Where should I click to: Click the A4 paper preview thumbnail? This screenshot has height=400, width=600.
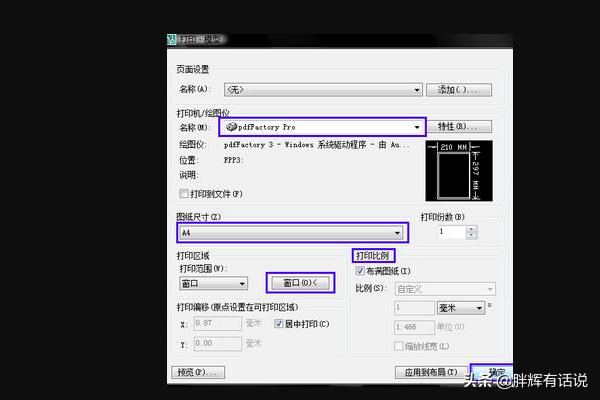coord(457,170)
